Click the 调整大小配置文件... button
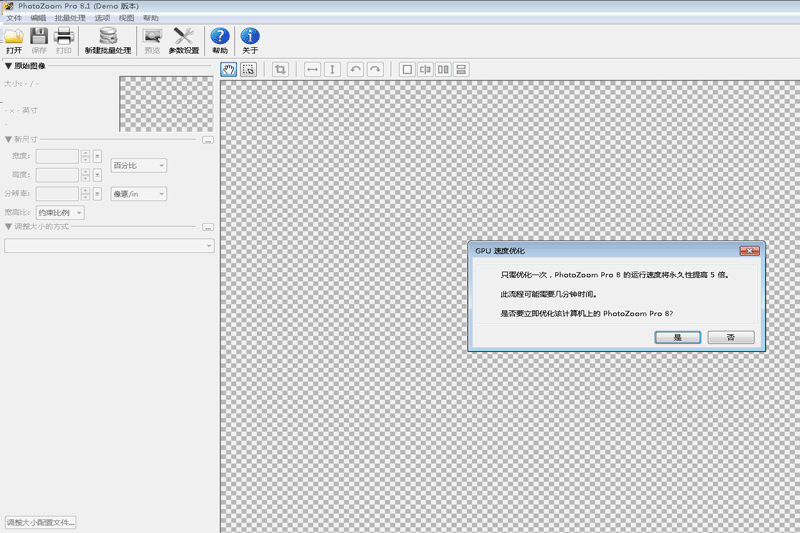This screenshot has width=800, height=533. coord(41,522)
